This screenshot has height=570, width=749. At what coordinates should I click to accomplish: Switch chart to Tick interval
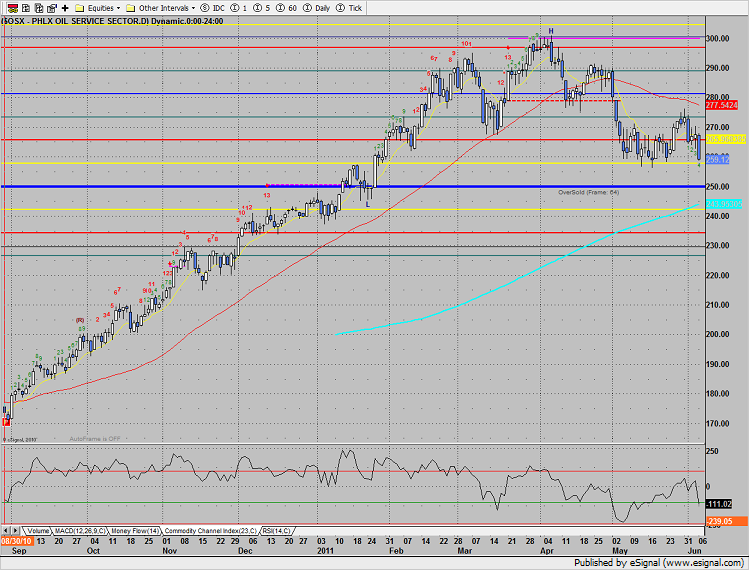349,8
